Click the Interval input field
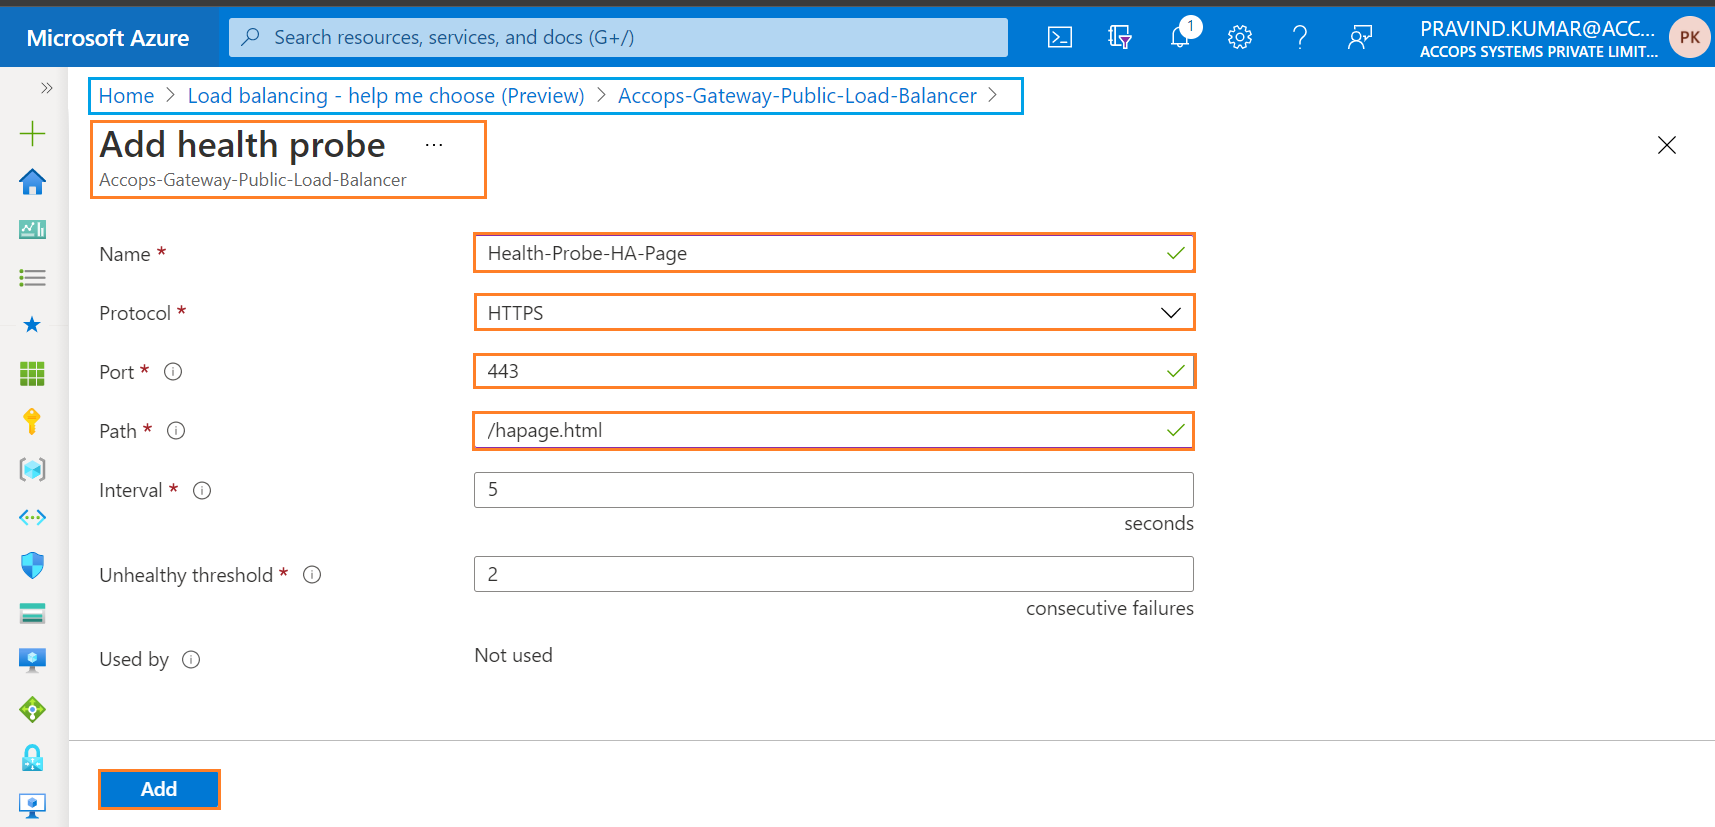 (834, 490)
